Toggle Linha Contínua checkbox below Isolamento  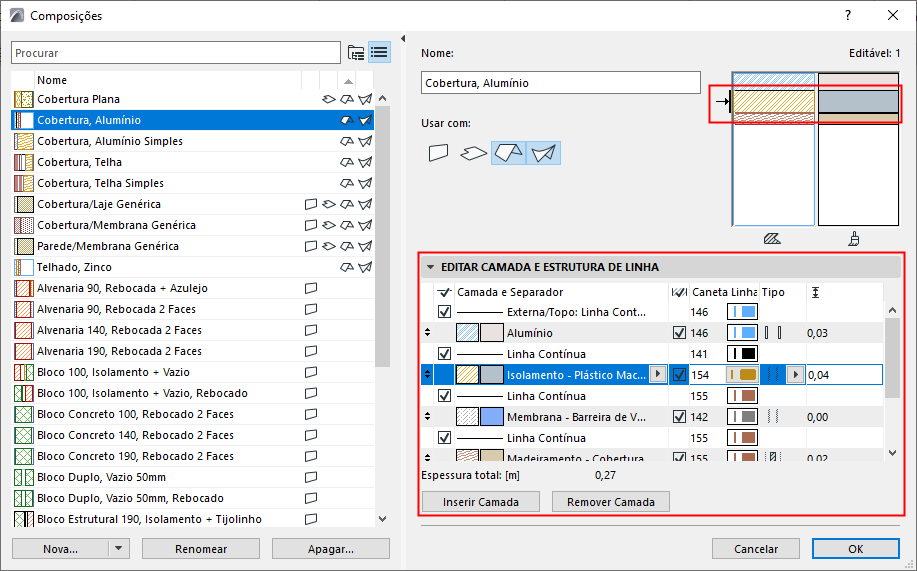444,396
